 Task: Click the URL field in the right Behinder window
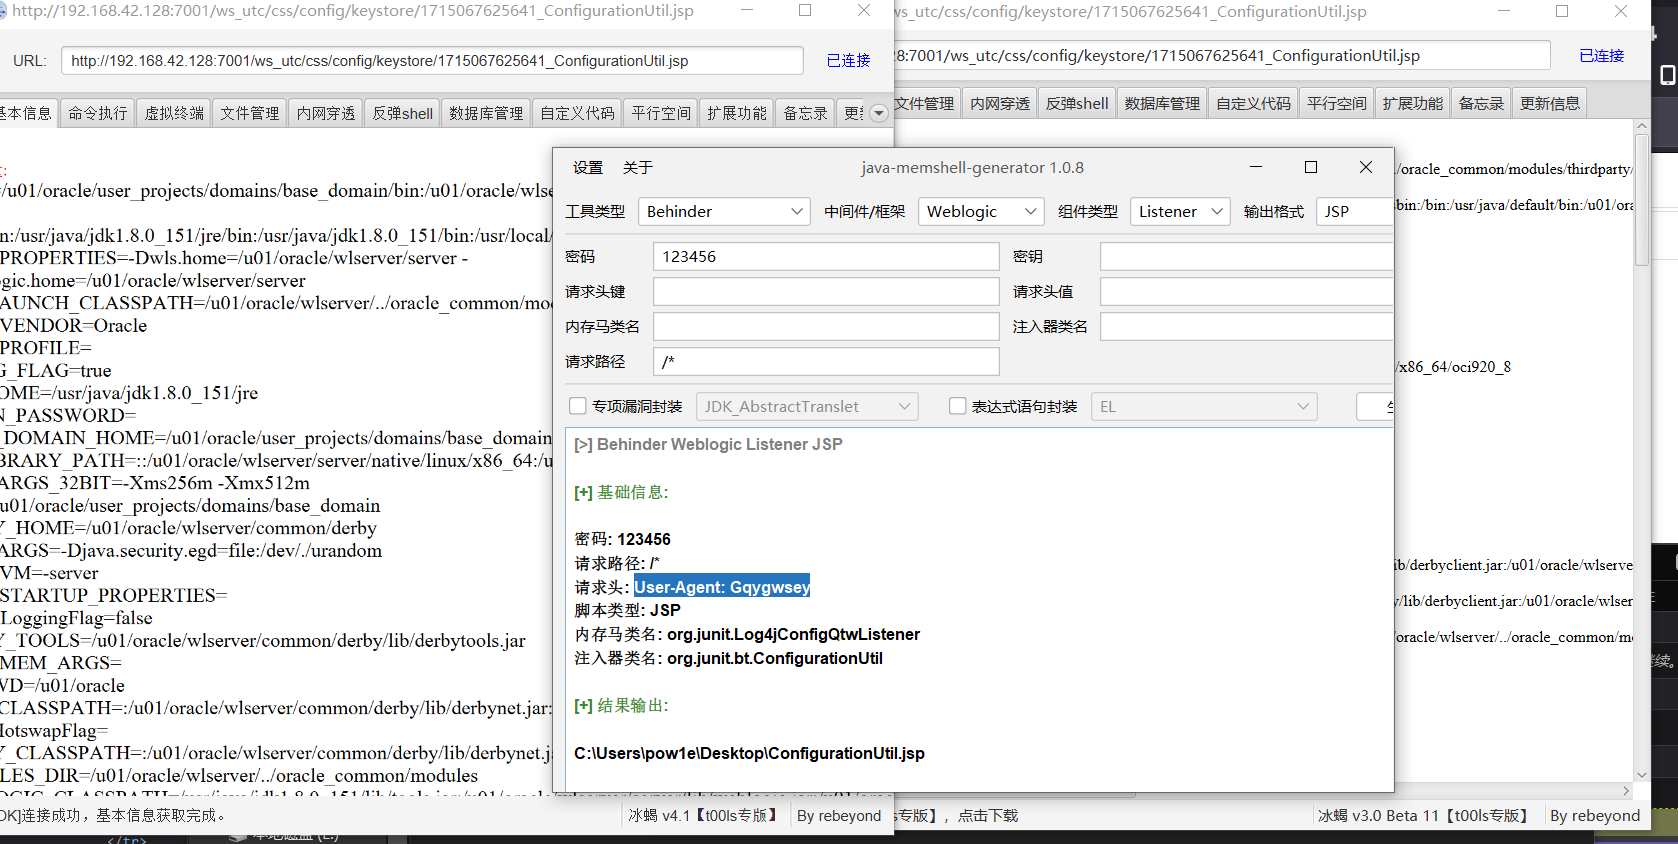pyautogui.click(x=1220, y=55)
